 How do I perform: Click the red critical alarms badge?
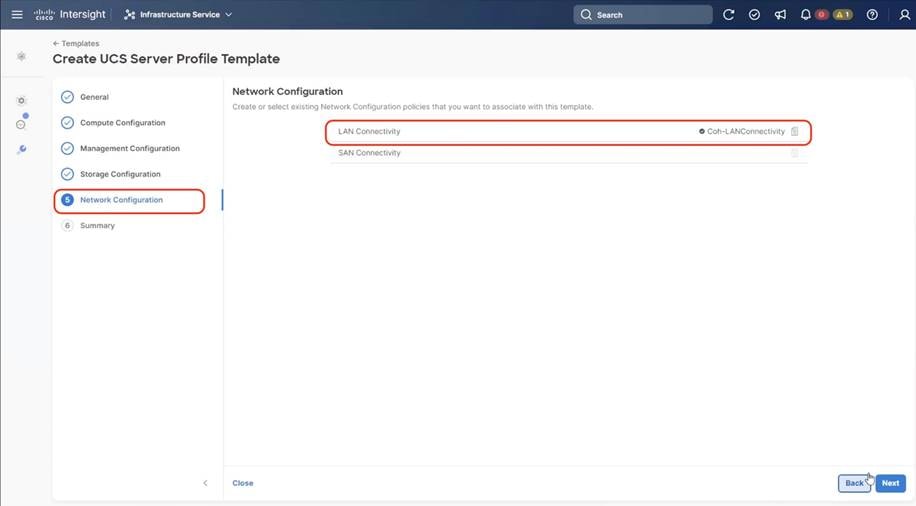click(822, 15)
